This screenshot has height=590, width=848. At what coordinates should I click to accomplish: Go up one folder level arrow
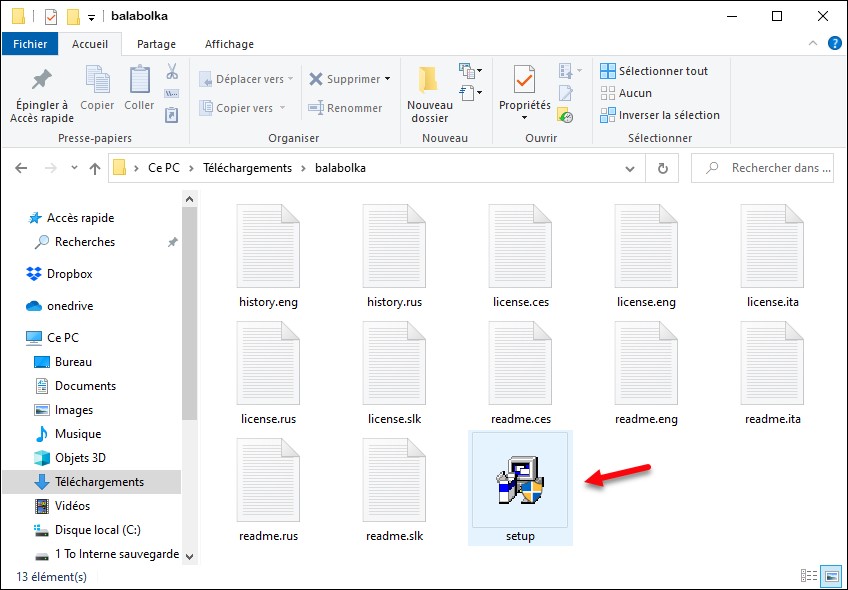tap(95, 168)
